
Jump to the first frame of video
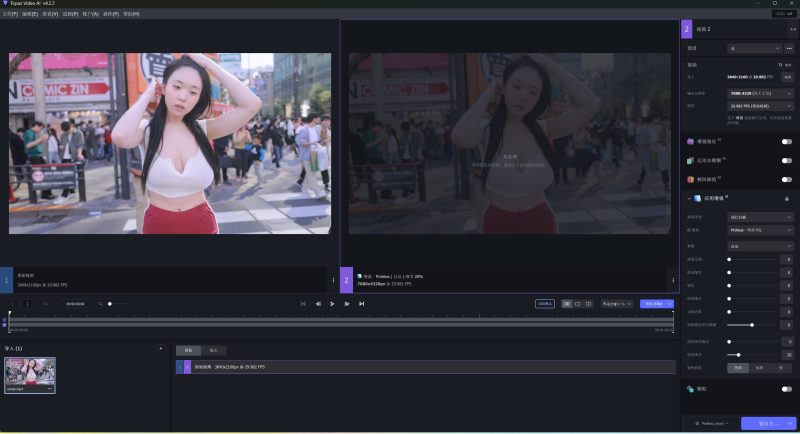(302, 303)
